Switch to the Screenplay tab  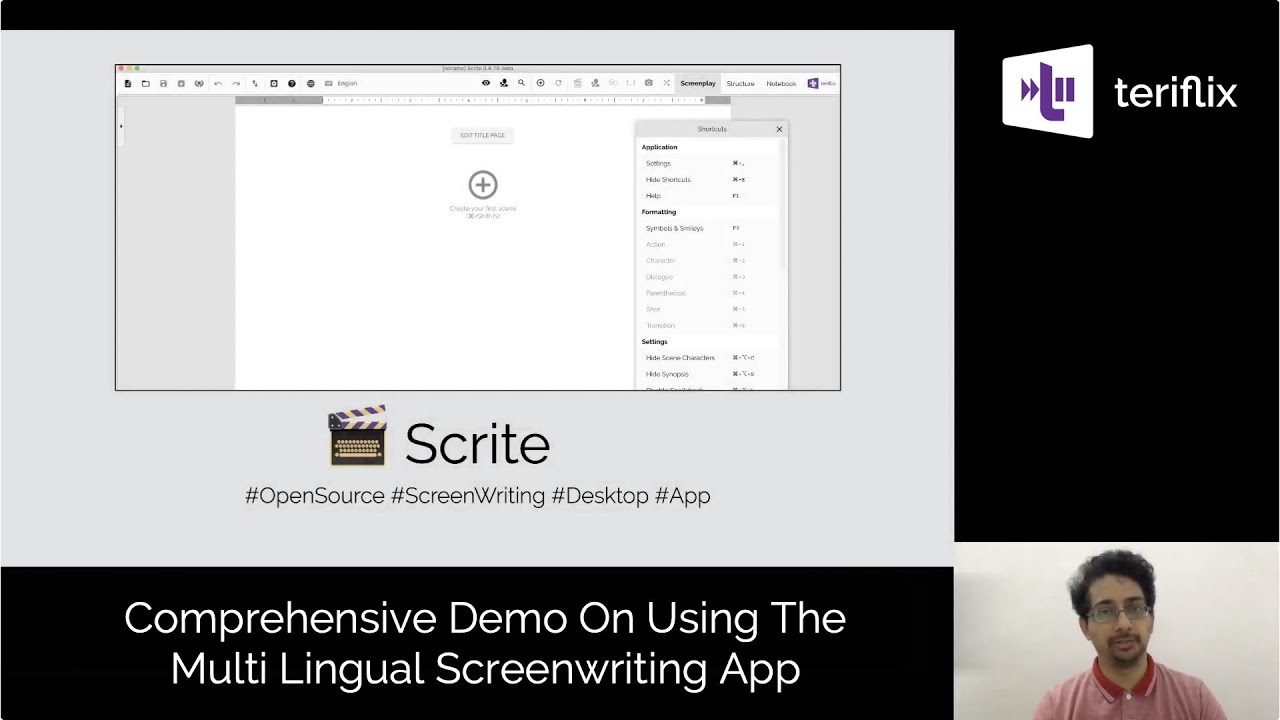[698, 83]
